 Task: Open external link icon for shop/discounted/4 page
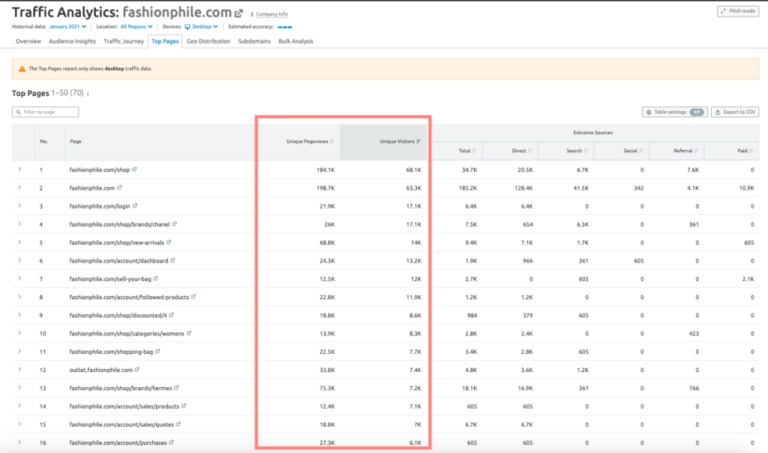(x=171, y=315)
